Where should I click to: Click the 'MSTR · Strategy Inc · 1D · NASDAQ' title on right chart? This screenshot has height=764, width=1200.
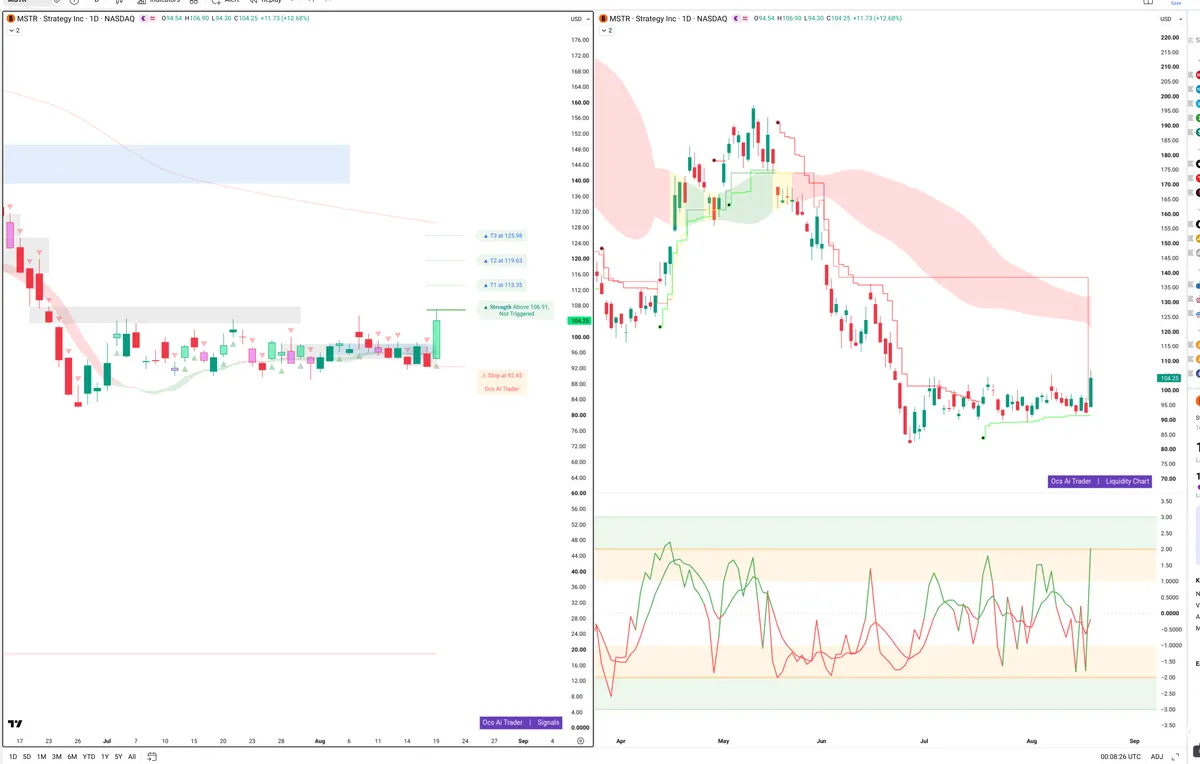tap(668, 19)
